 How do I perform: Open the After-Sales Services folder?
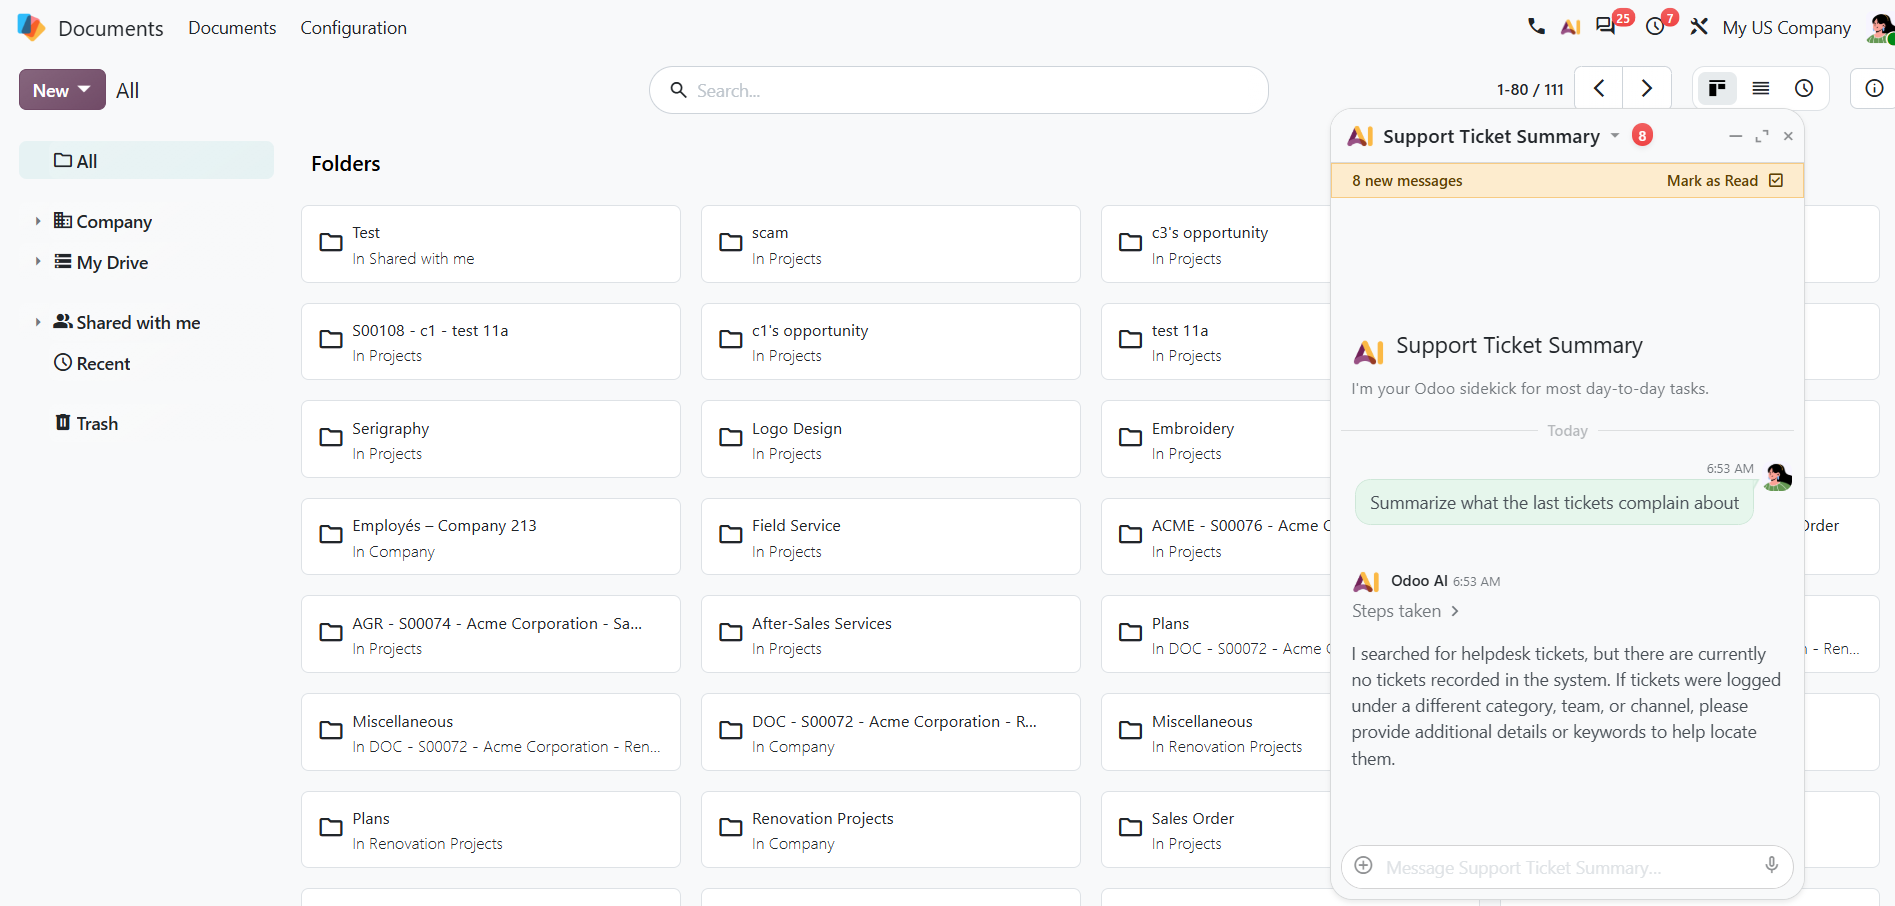tap(890, 634)
